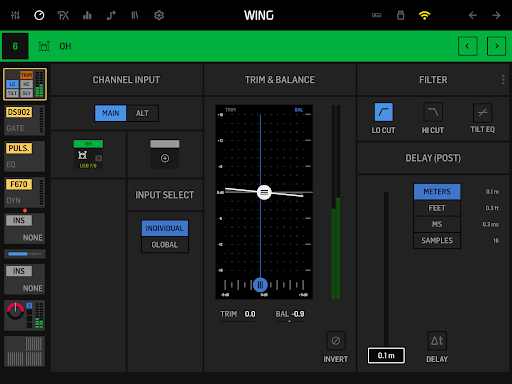
Task: Choose GLOBAL input select
Action: [x=165, y=245]
